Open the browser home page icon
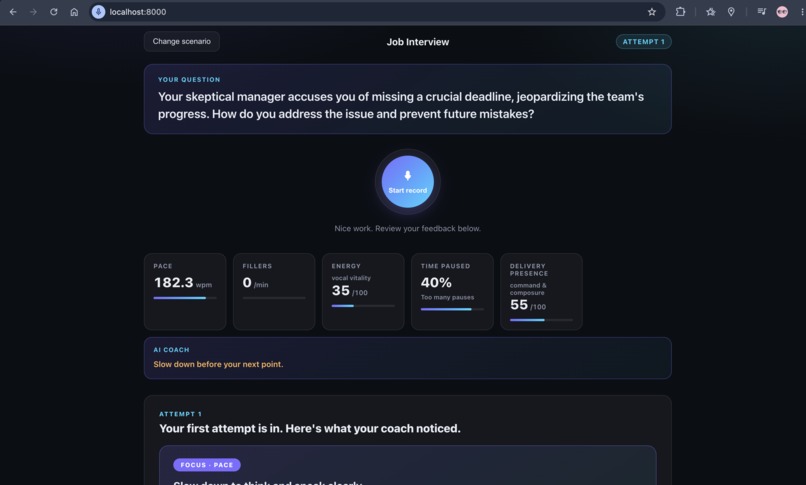The width and height of the screenshot is (806, 485). click(74, 12)
